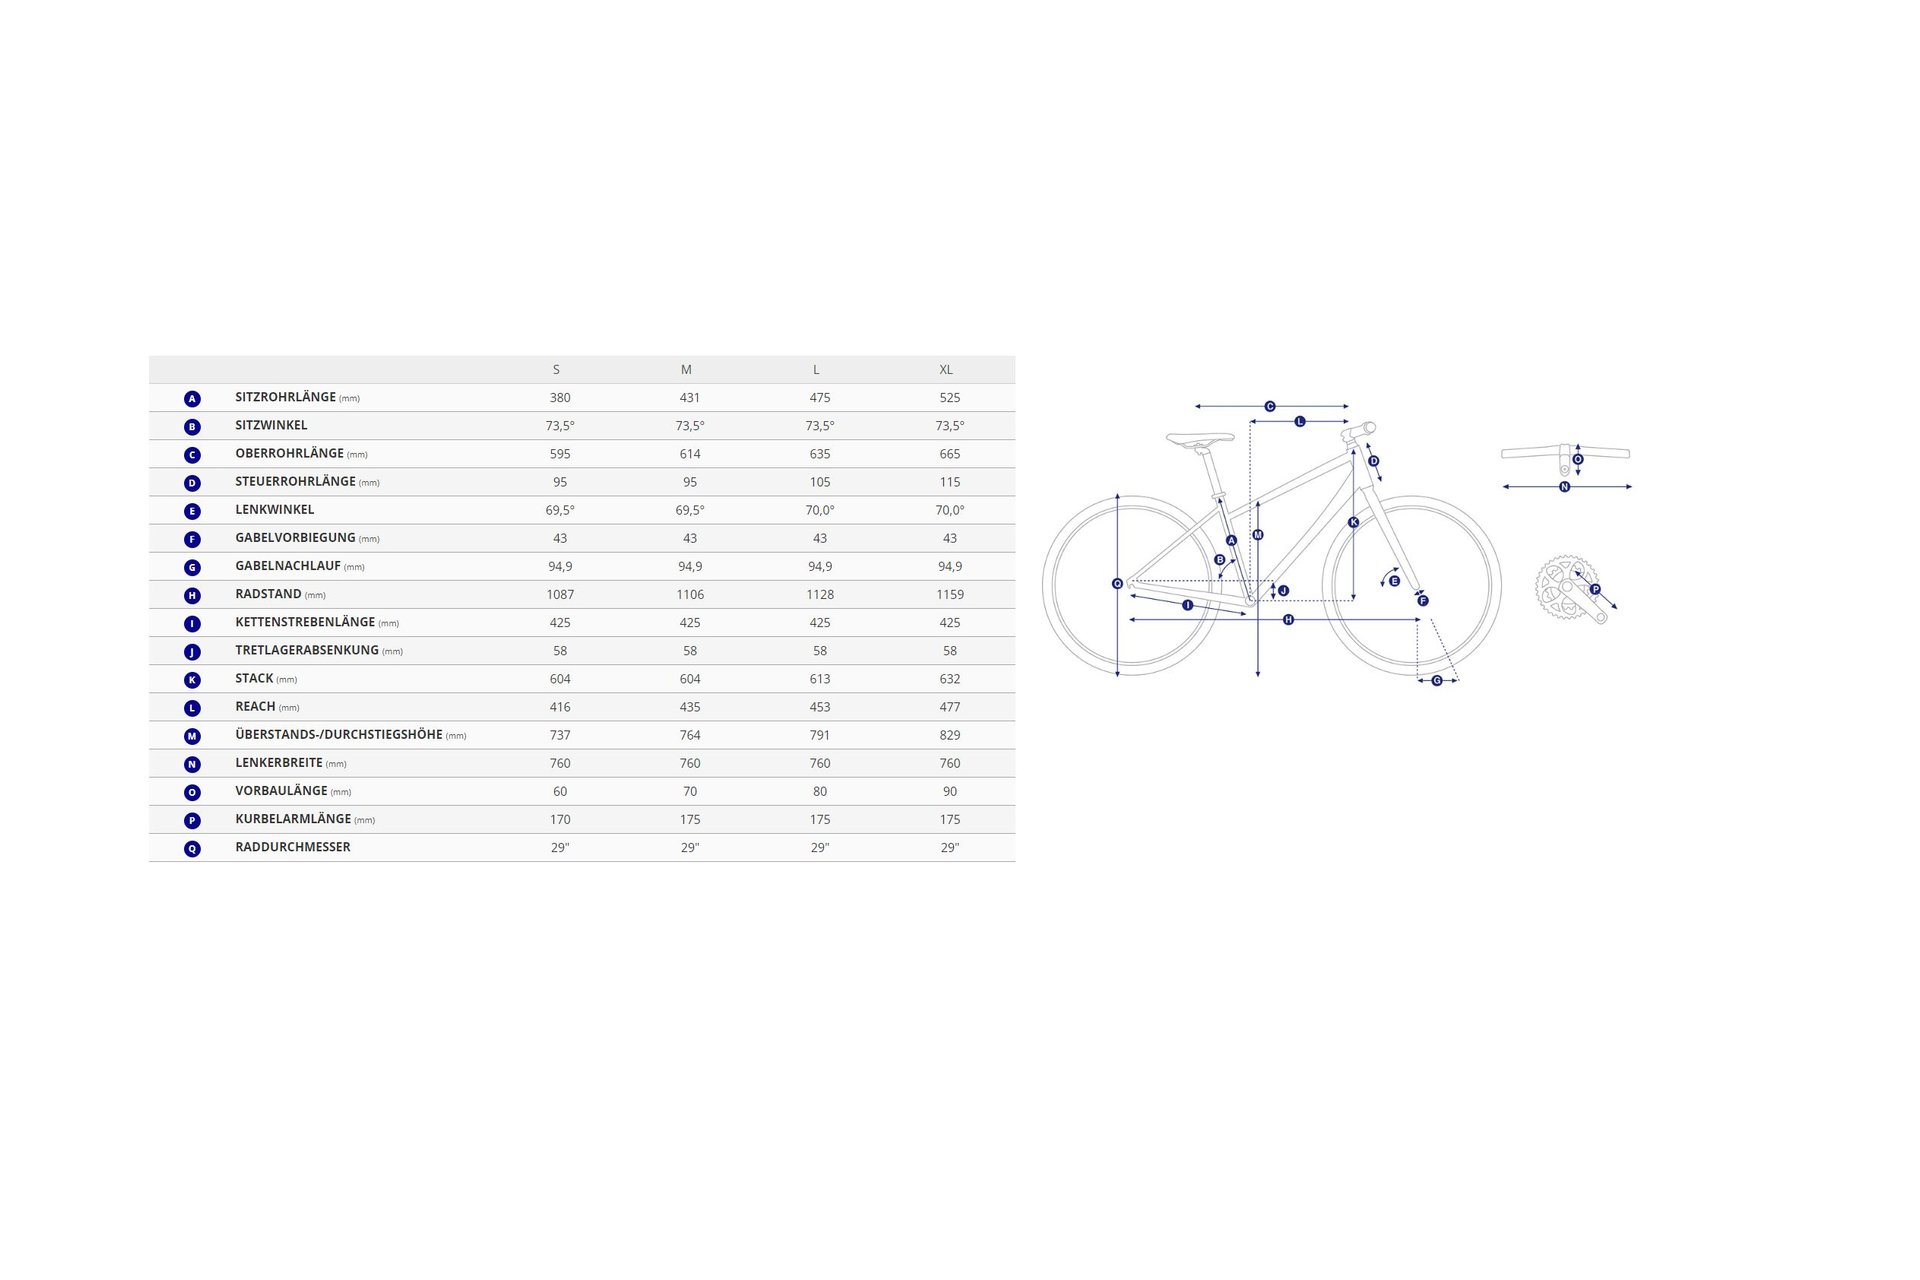The image size is (1920, 1280).
Task: Click the A badge beside Sitzrohrlänge
Action: (x=192, y=399)
